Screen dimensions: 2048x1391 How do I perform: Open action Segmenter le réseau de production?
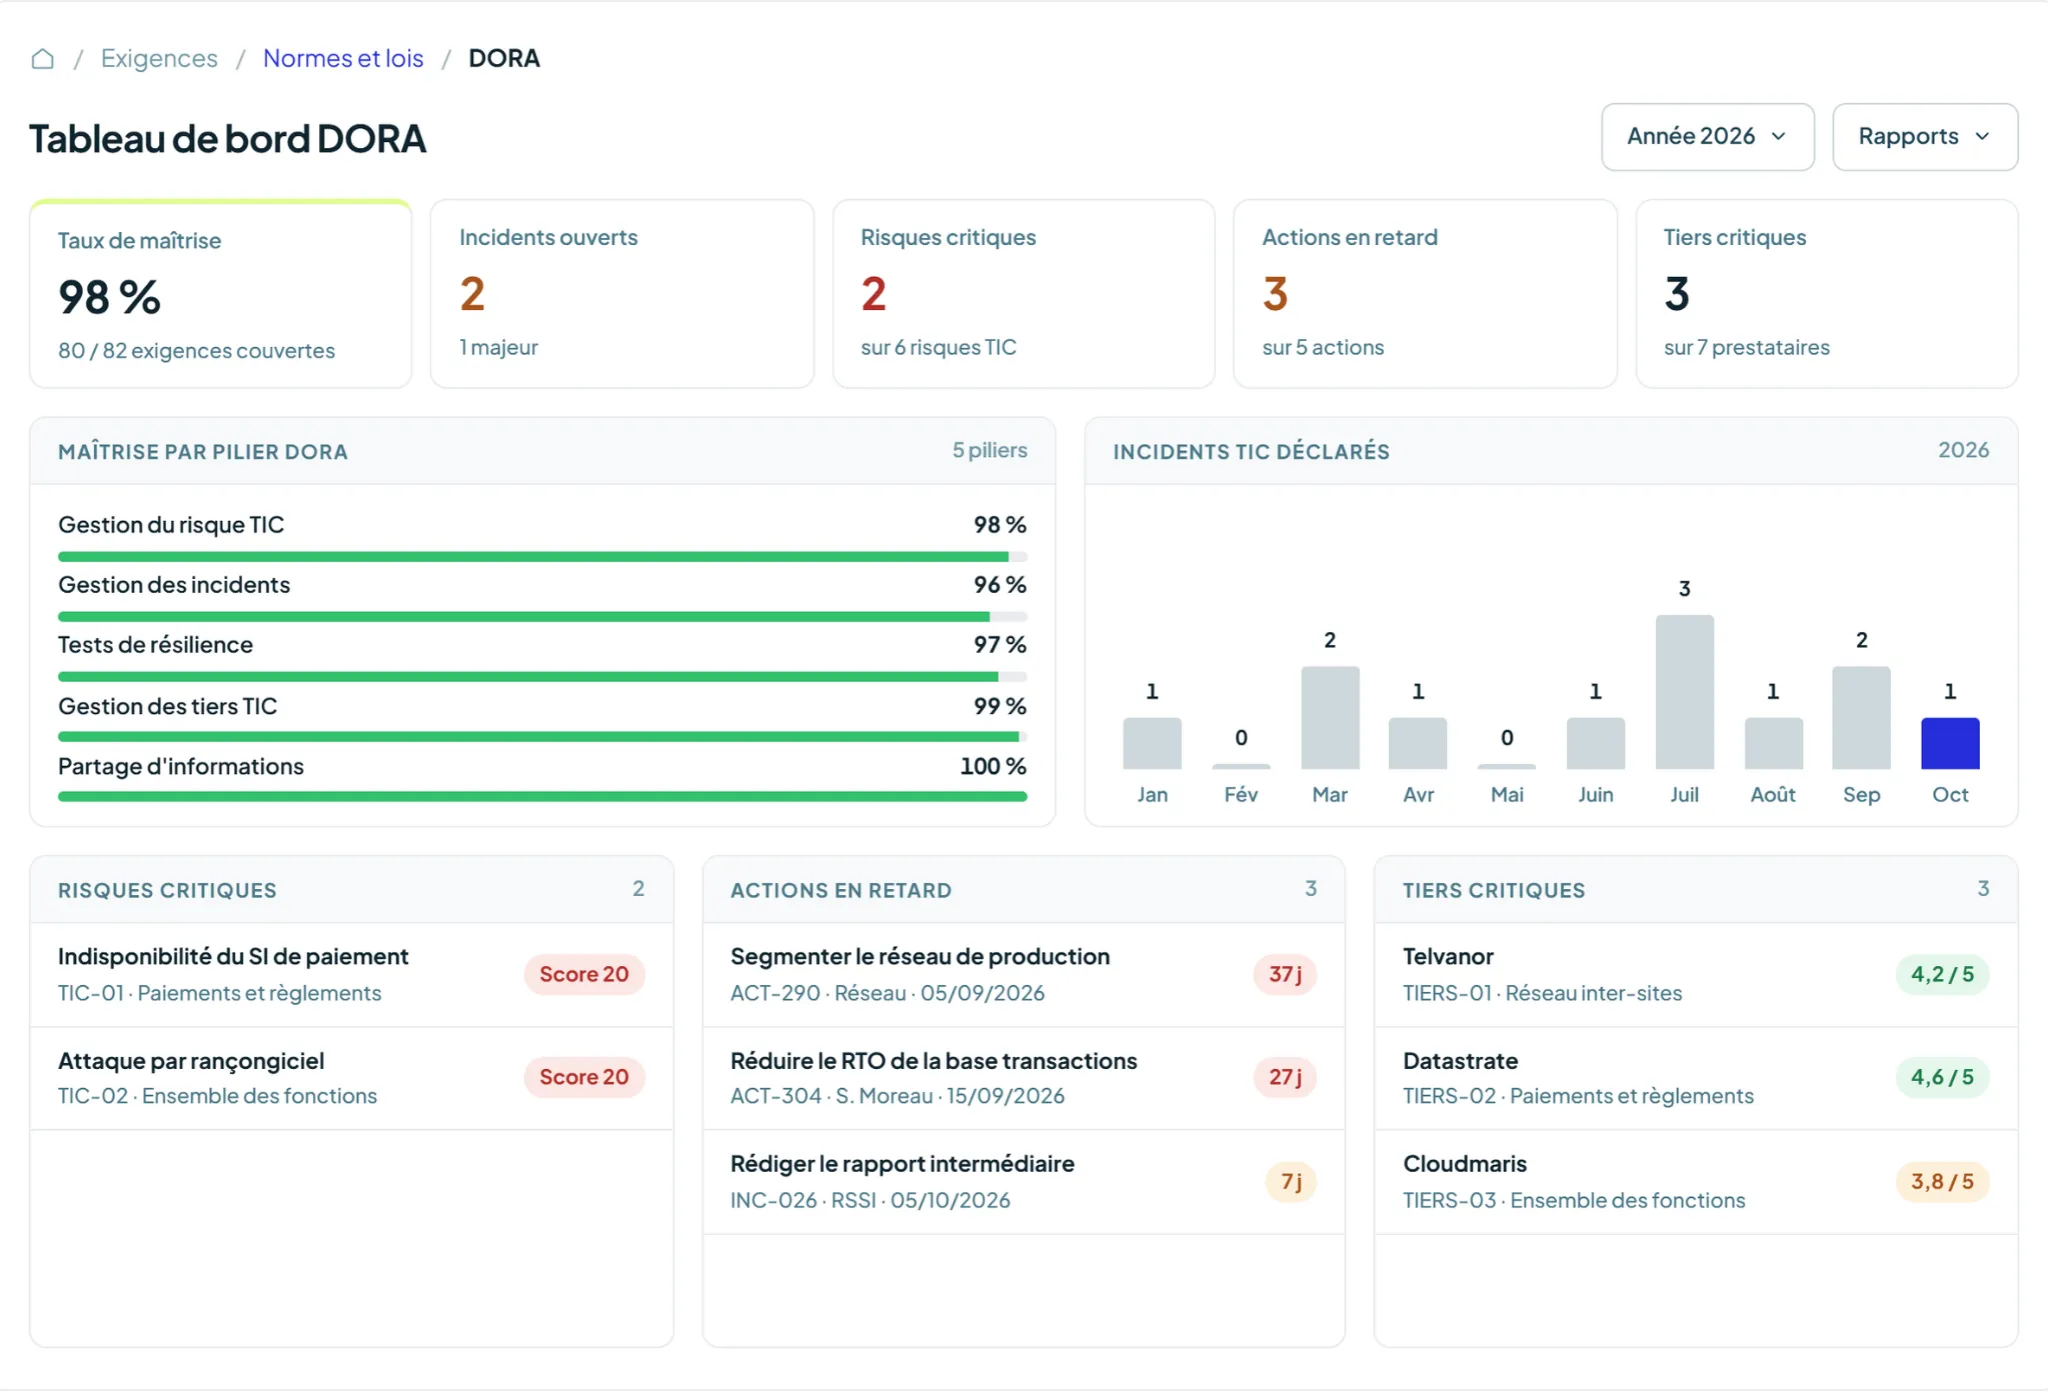pyautogui.click(x=1023, y=975)
